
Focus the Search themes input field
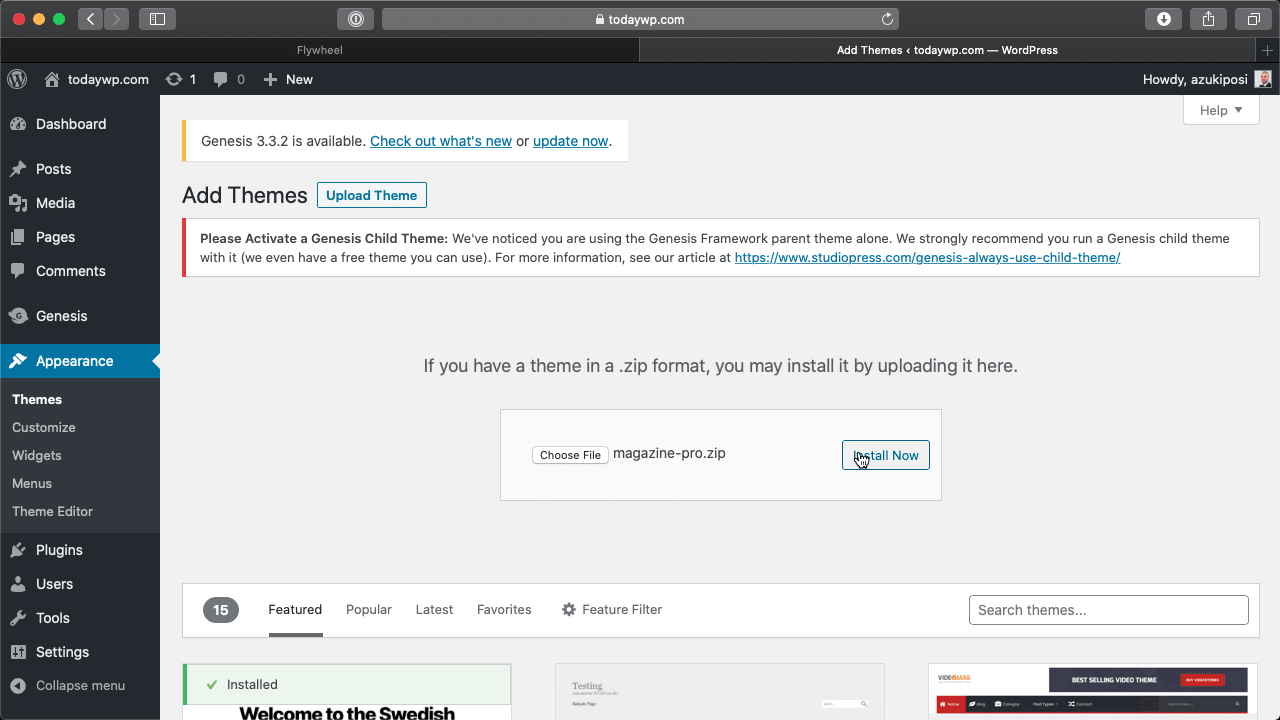1109,610
